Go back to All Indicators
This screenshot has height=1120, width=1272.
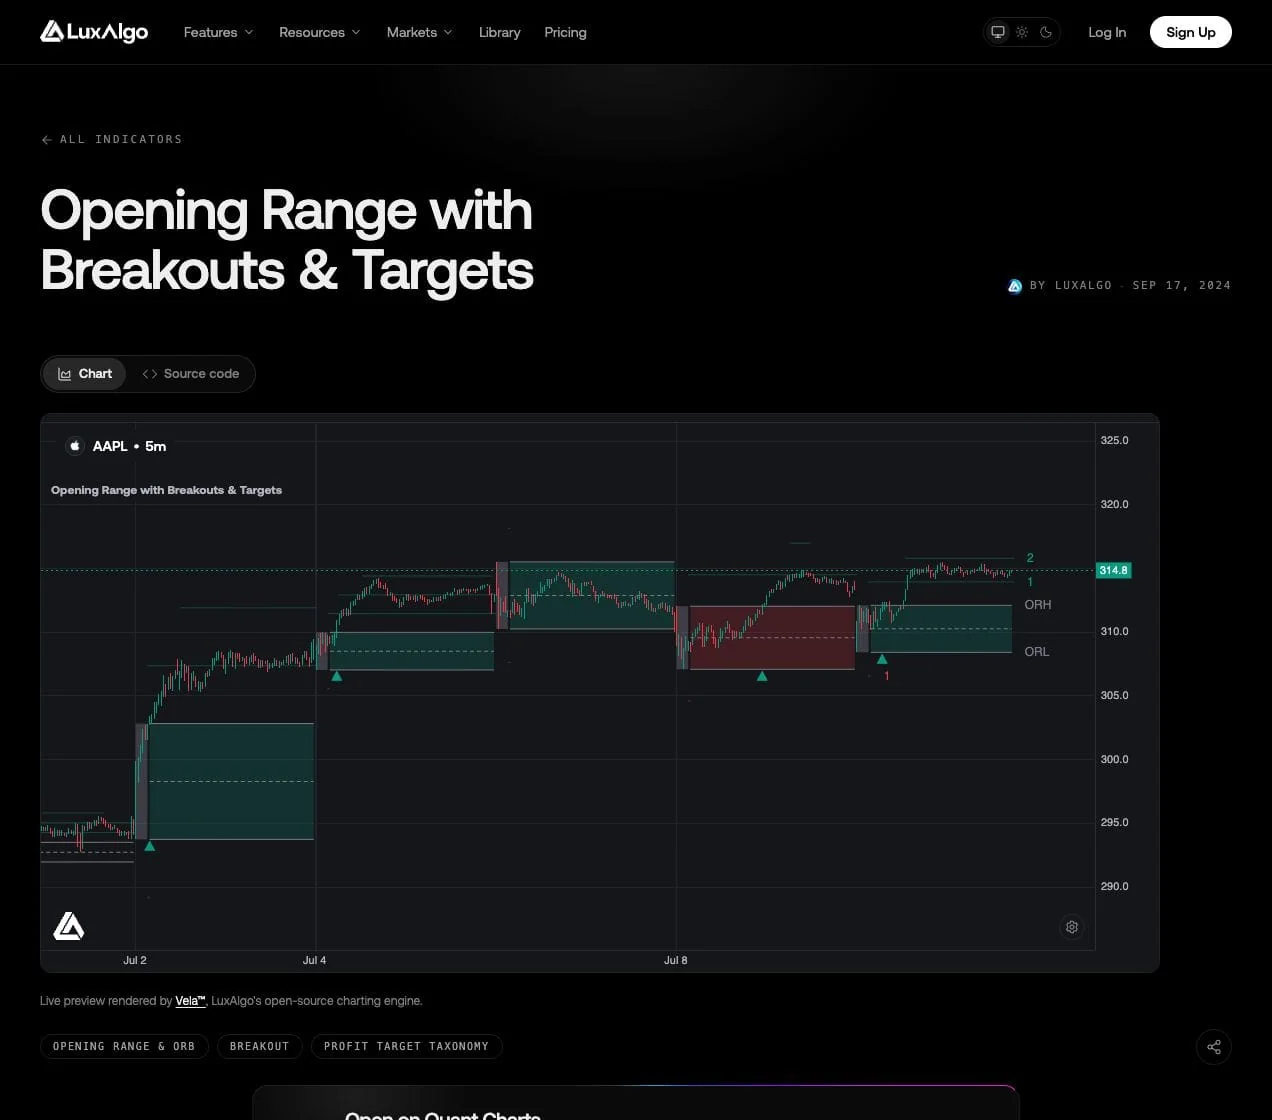(x=111, y=139)
